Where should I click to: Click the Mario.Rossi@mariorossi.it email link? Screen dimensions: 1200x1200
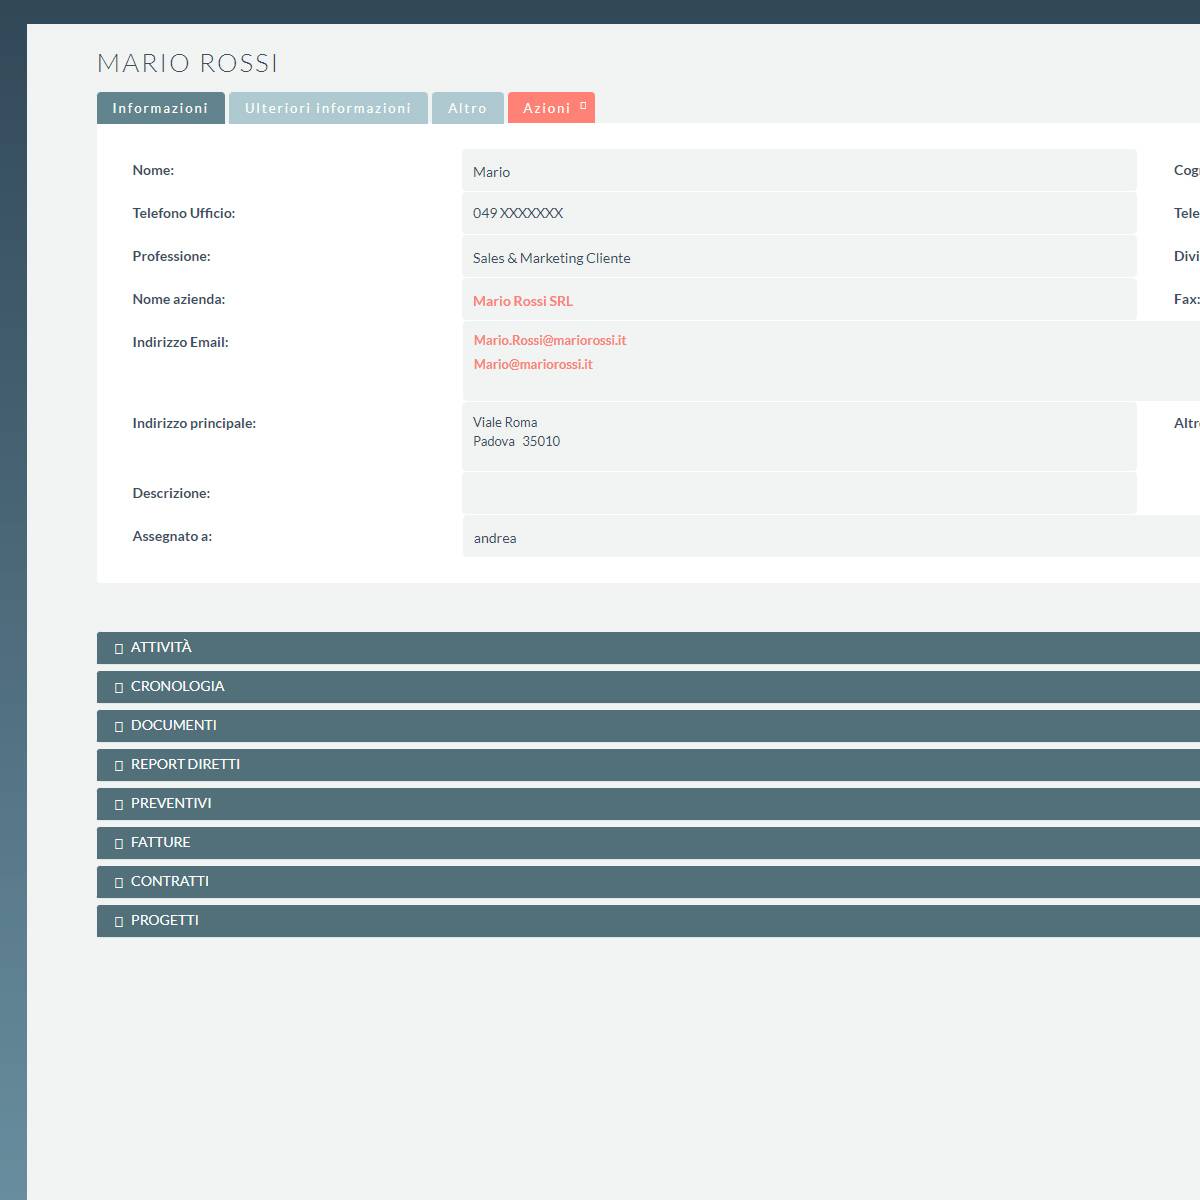click(x=550, y=340)
